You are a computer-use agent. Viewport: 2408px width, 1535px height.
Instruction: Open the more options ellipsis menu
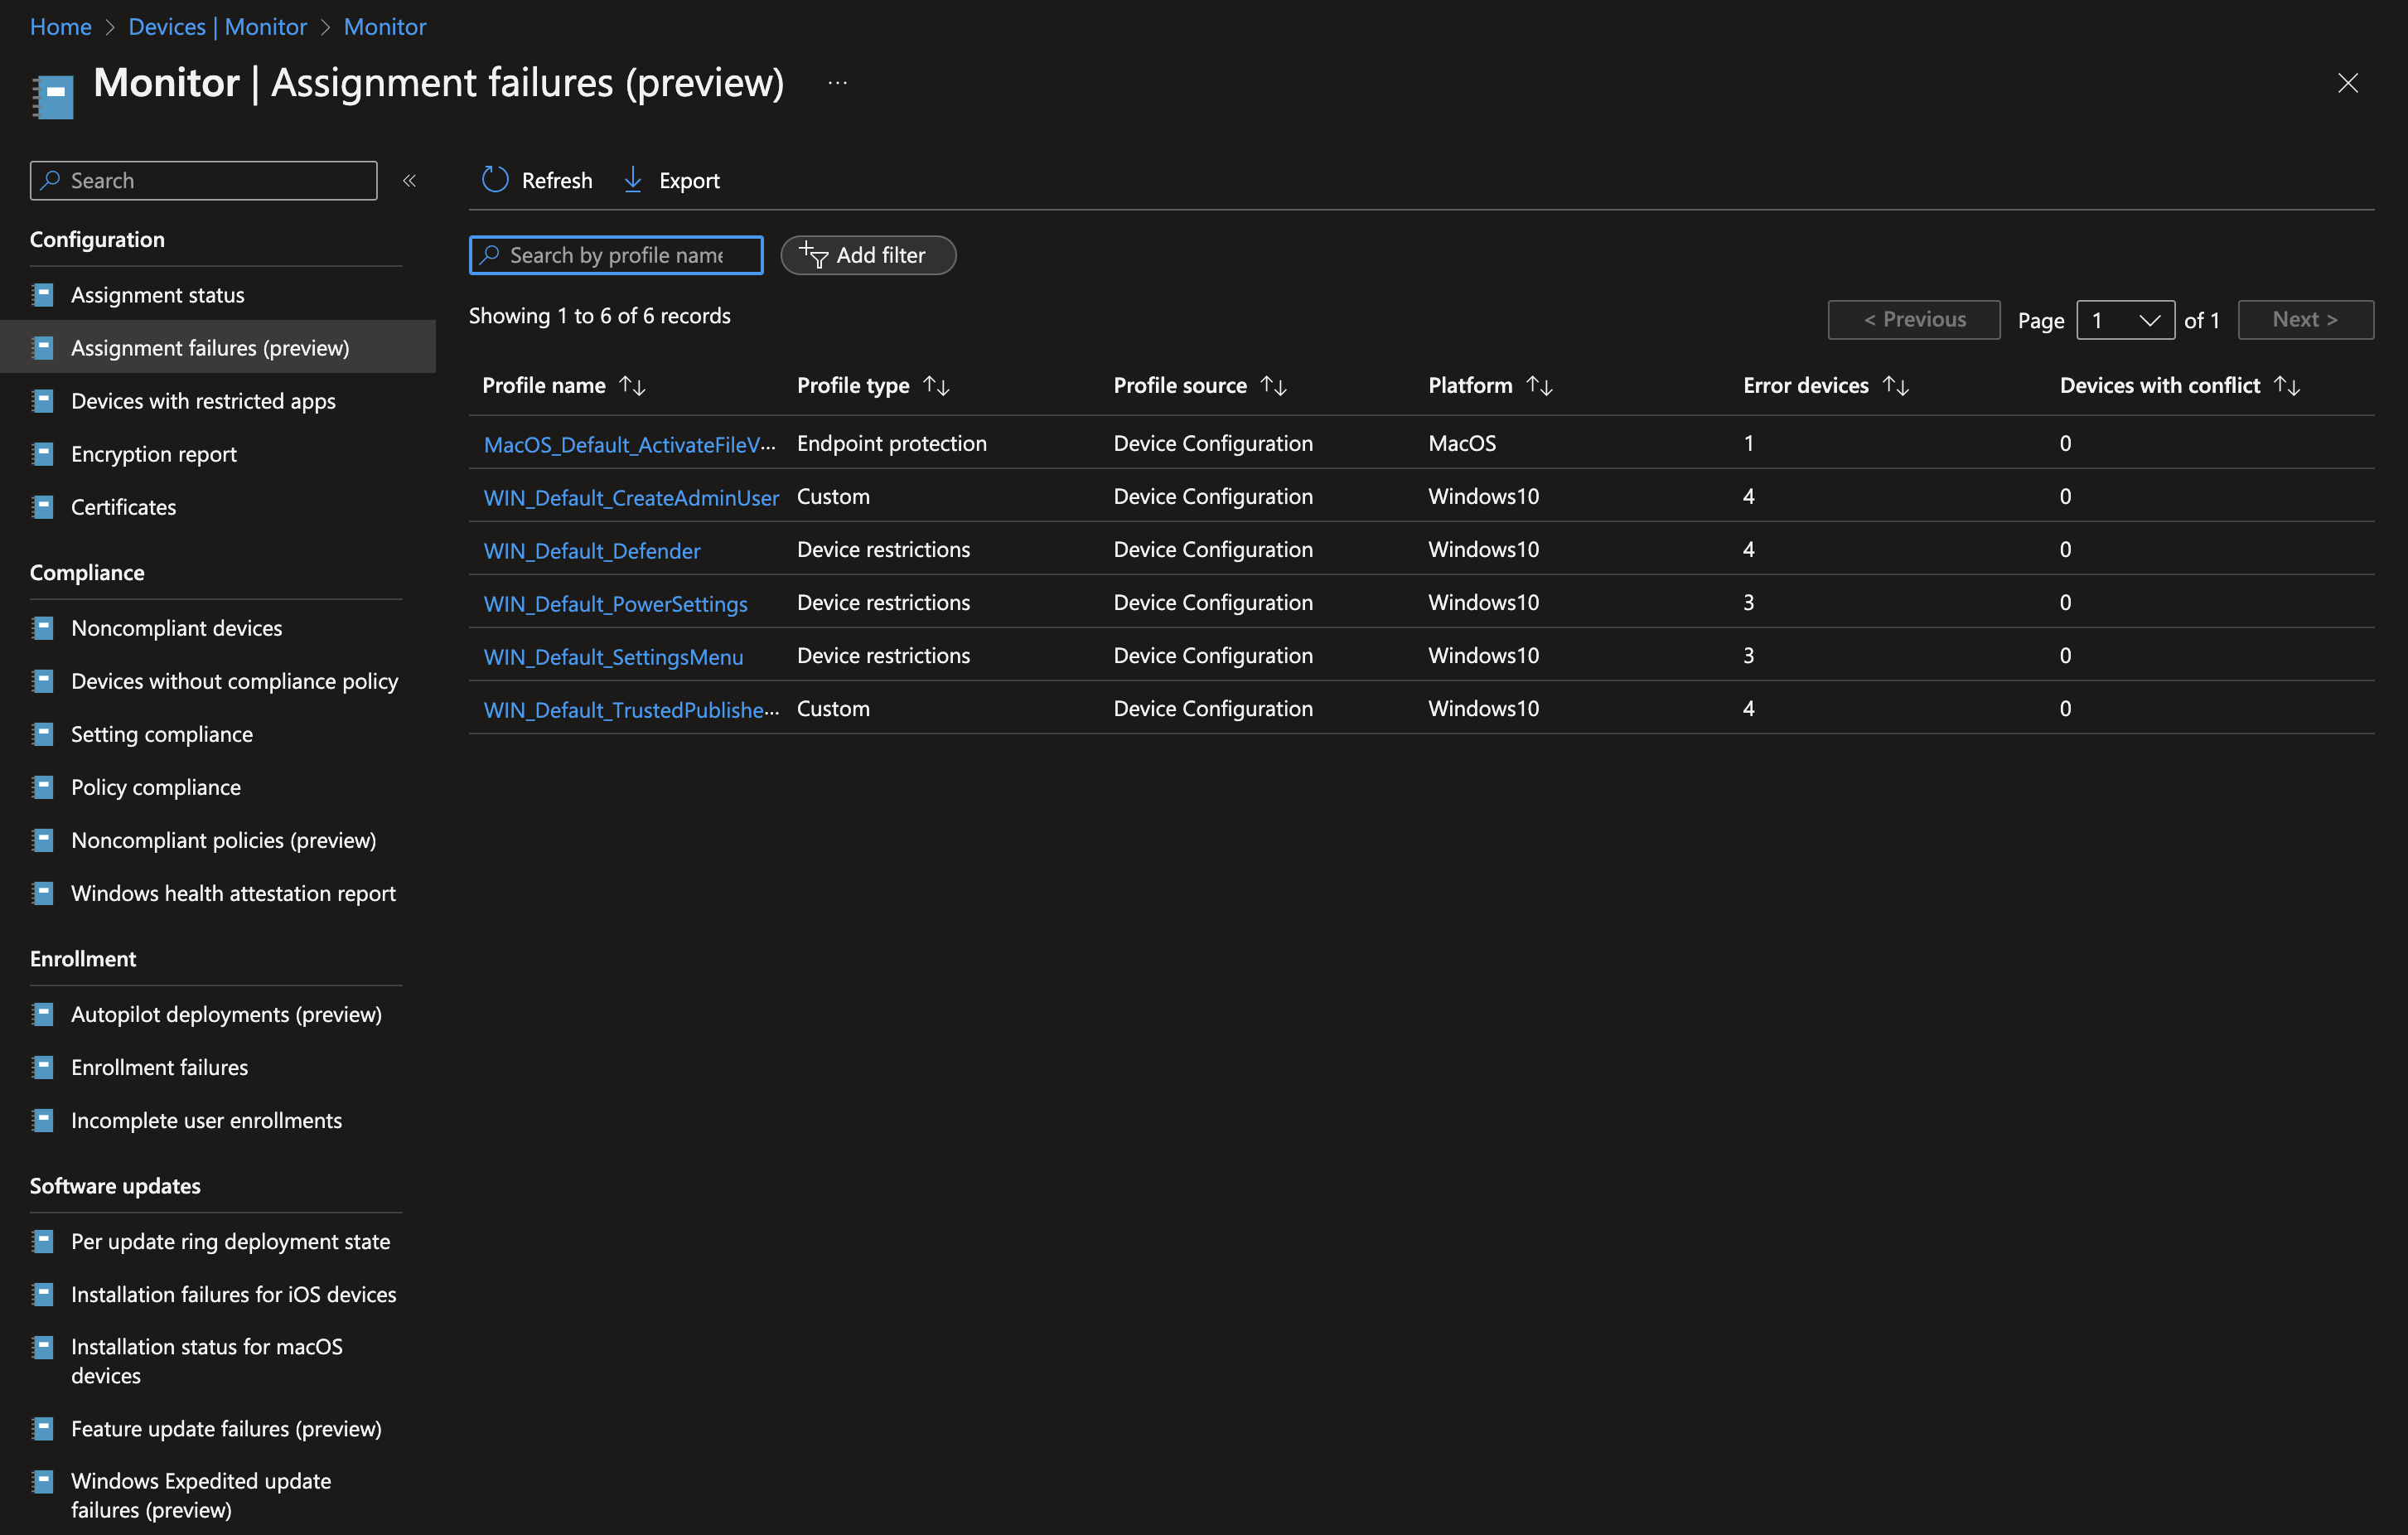[838, 83]
